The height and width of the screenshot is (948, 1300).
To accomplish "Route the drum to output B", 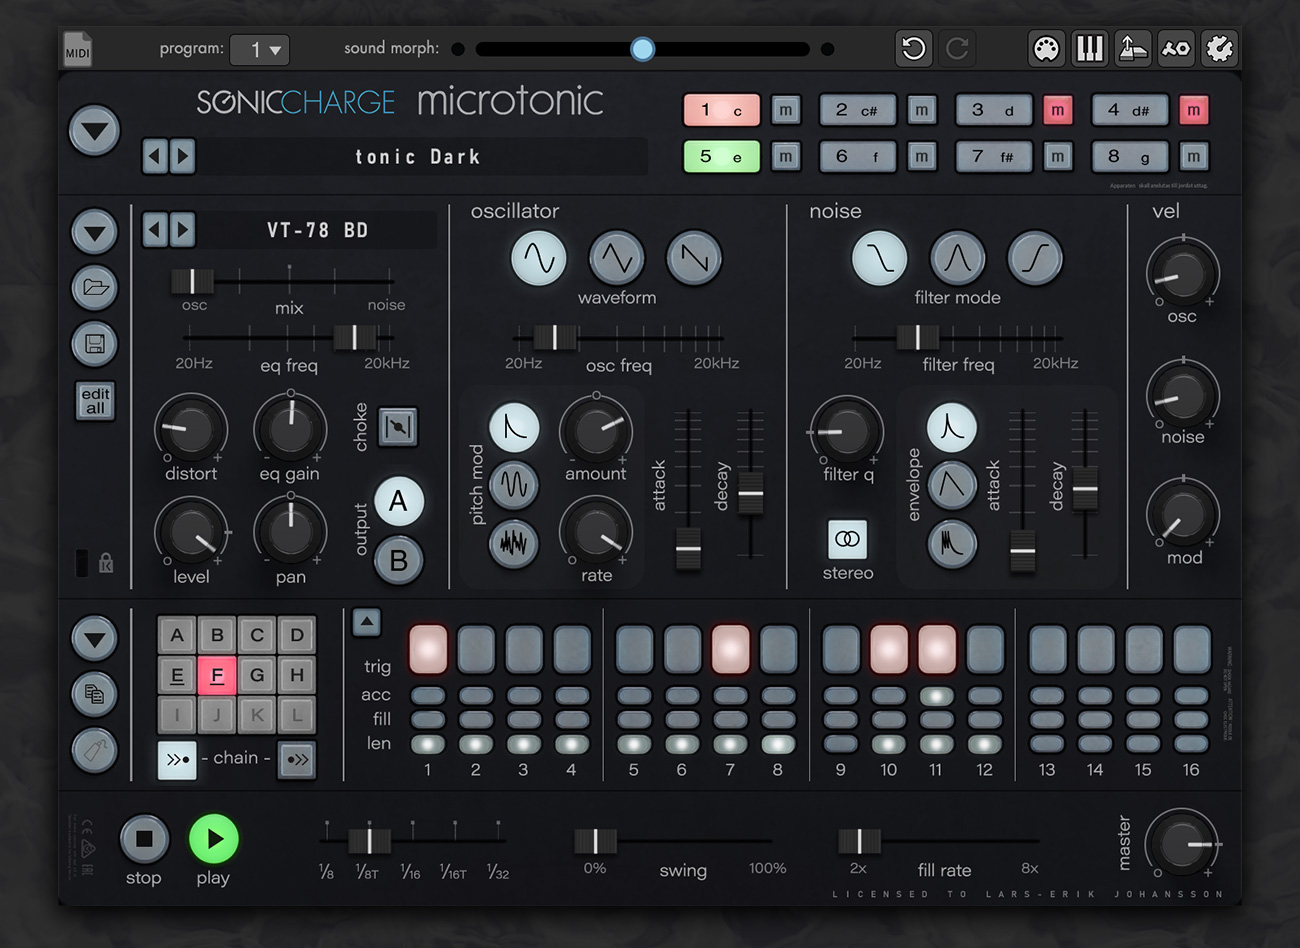I will point(399,561).
